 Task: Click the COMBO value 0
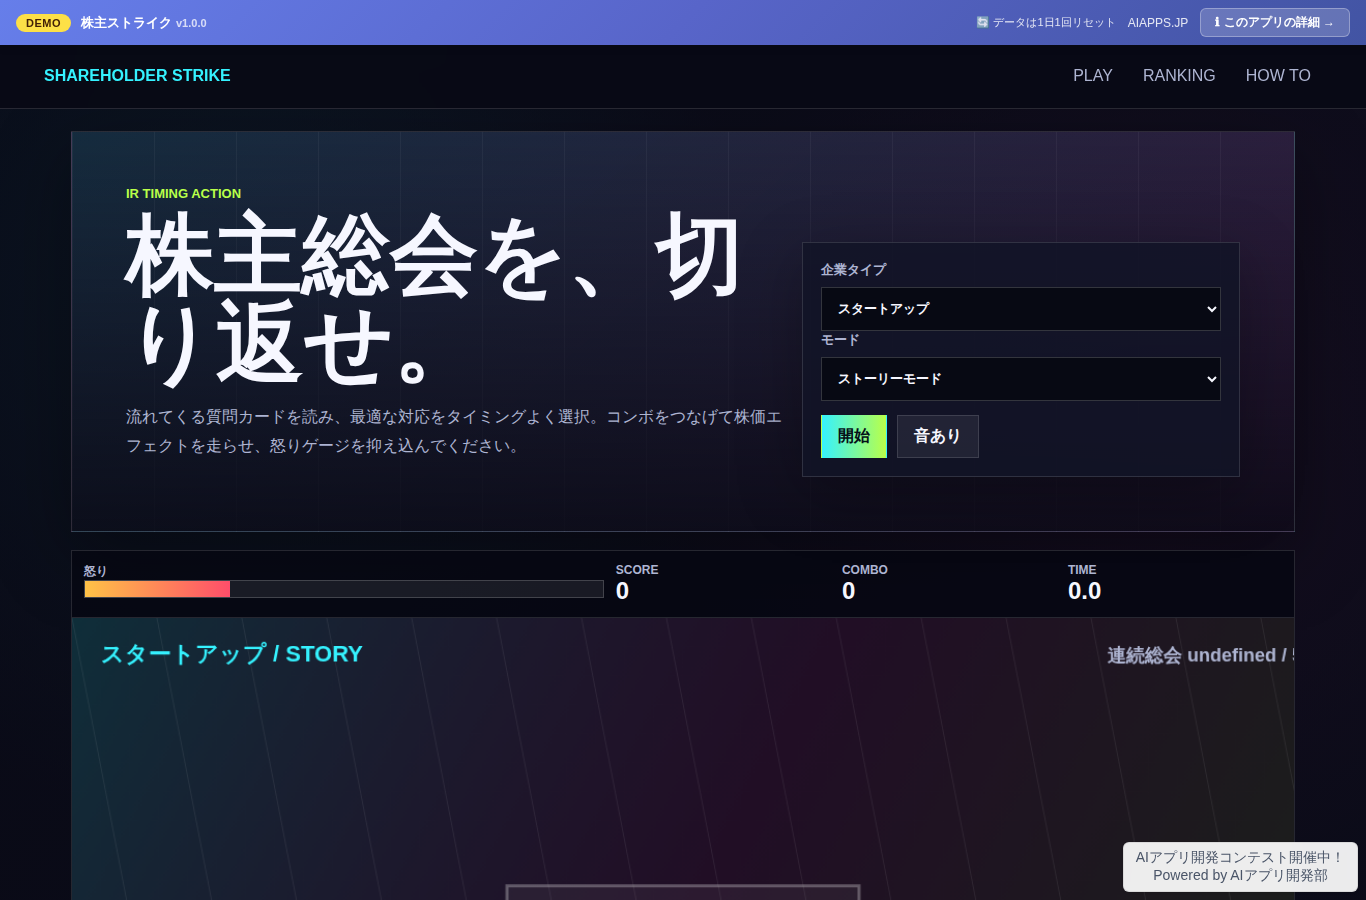point(848,591)
